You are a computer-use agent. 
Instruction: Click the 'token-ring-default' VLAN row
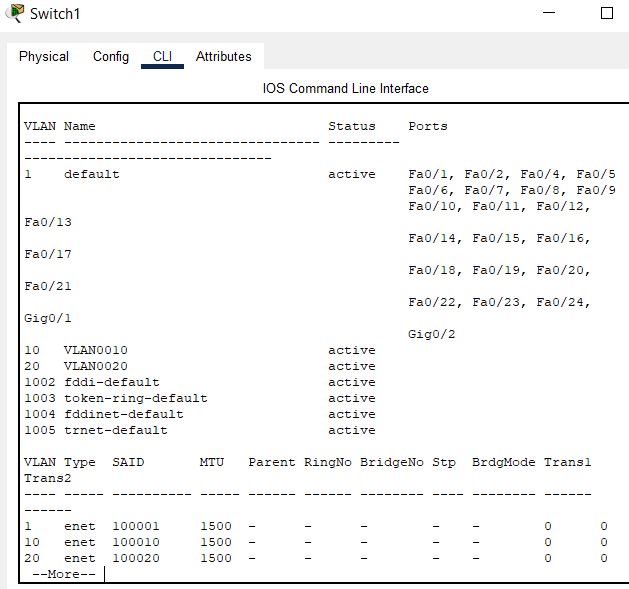(200, 398)
